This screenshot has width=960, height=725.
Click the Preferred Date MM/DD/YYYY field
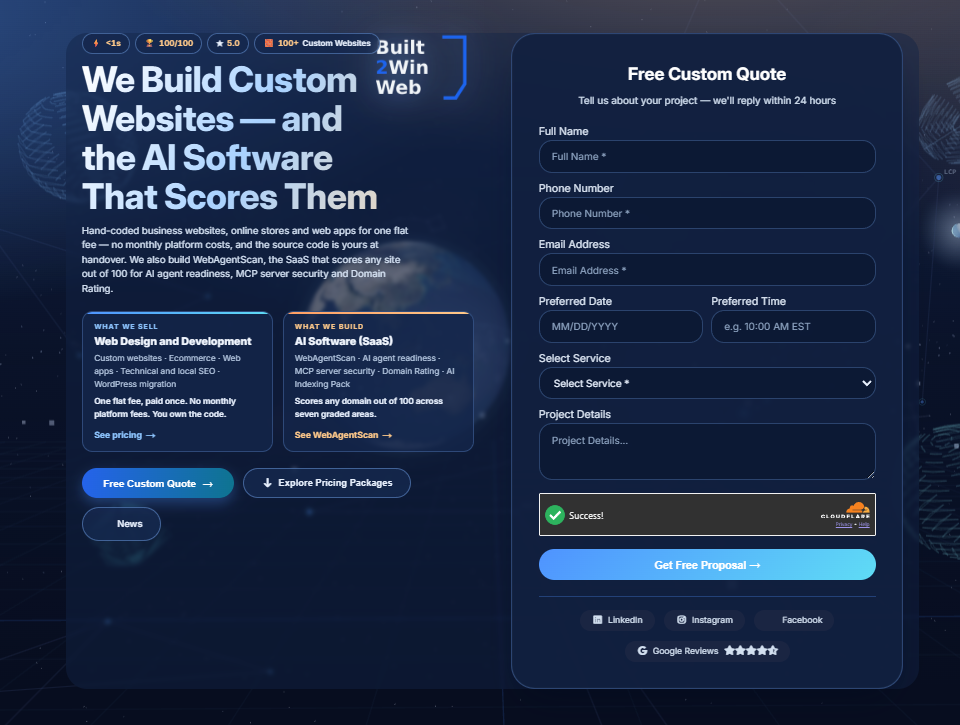[621, 326]
